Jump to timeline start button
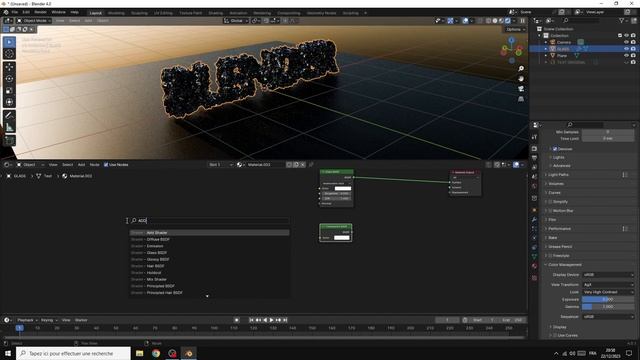The height and width of the screenshot is (360, 640). (x=251, y=320)
